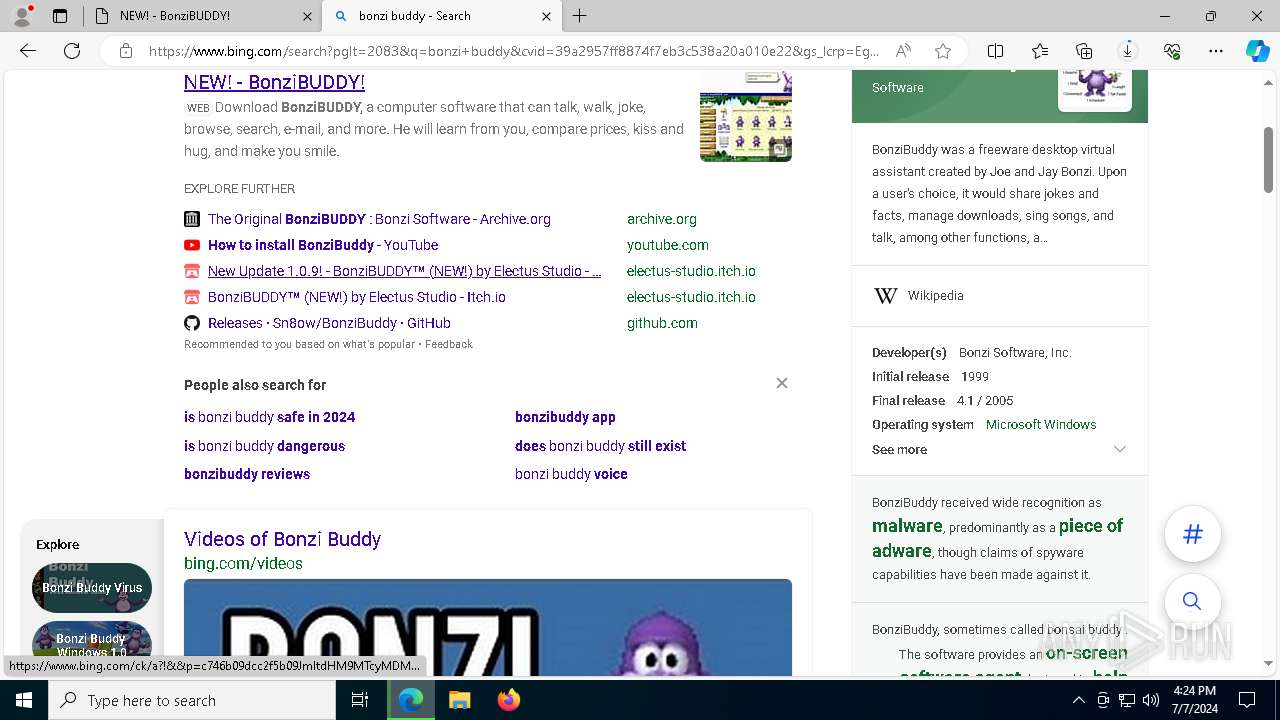Close the bonzi buddy - Search tab
The height and width of the screenshot is (720, 1280).
click(x=546, y=16)
